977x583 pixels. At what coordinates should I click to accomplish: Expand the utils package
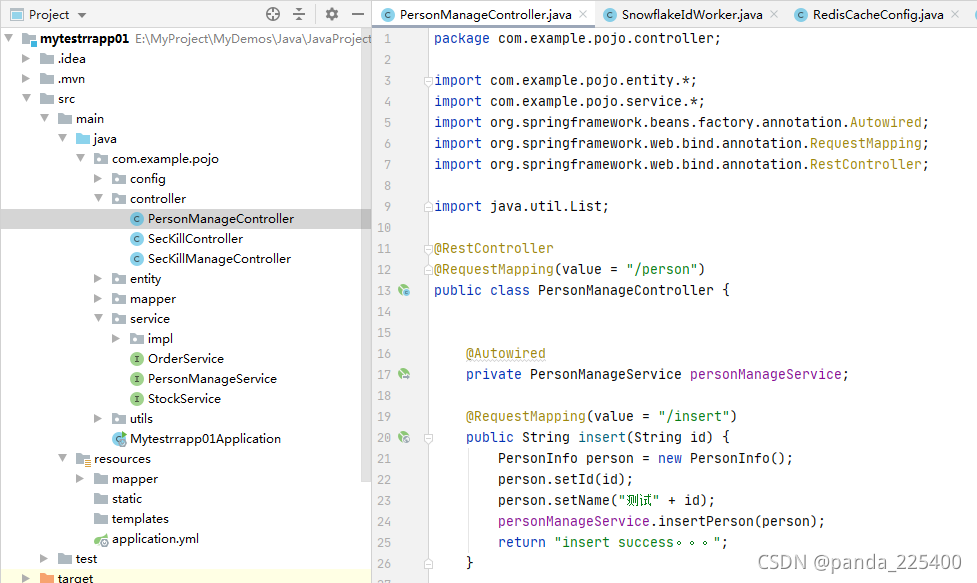tap(98, 419)
